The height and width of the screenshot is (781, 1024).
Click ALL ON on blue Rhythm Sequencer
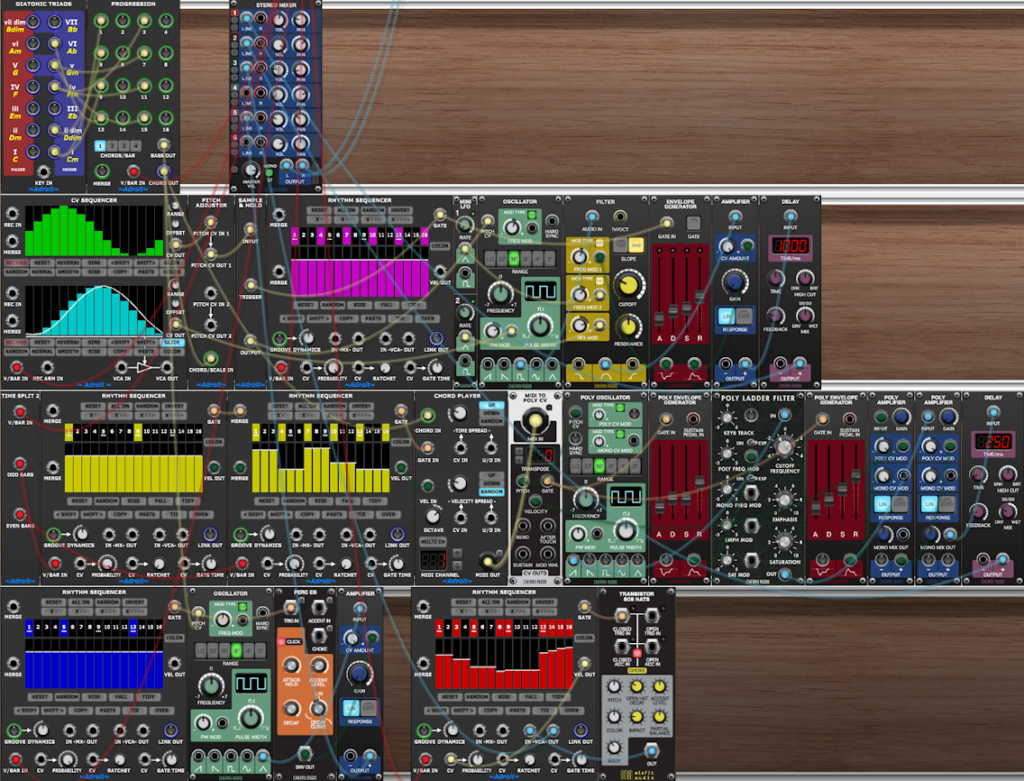click(80, 602)
